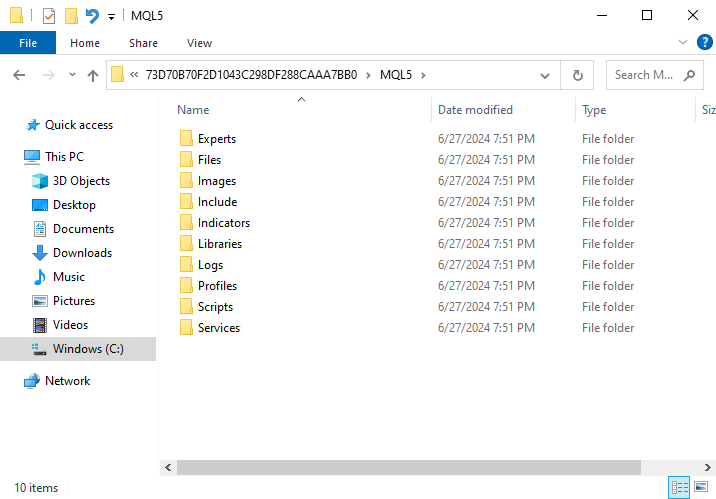Screen dimensions: 716x499
Task: Switch to the Home ribbon tab
Action: [x=85, y=43]
